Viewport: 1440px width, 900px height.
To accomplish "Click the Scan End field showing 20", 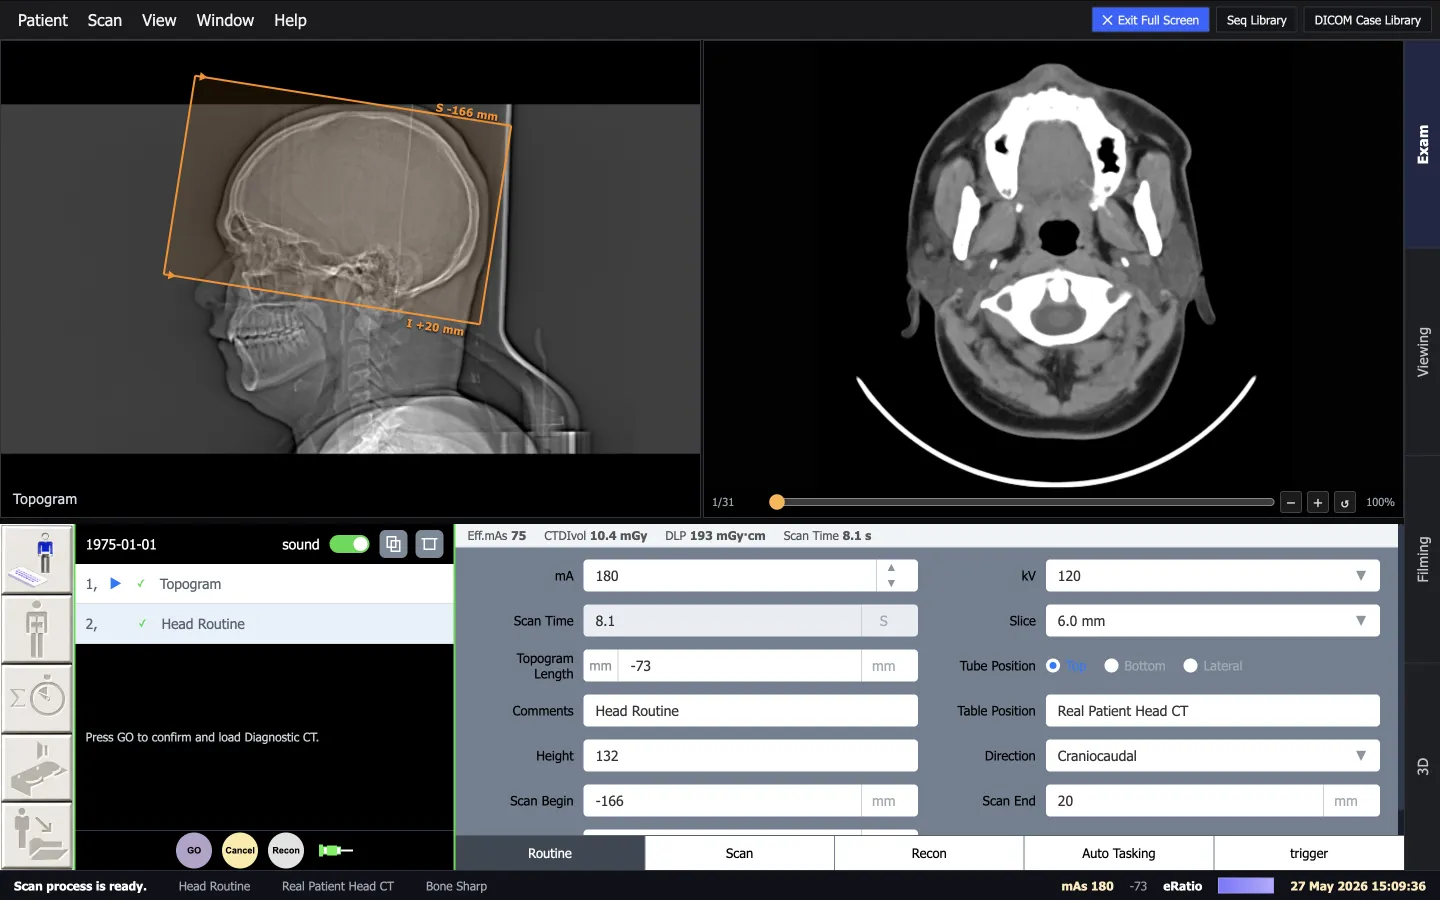I will coord(1184,801).
